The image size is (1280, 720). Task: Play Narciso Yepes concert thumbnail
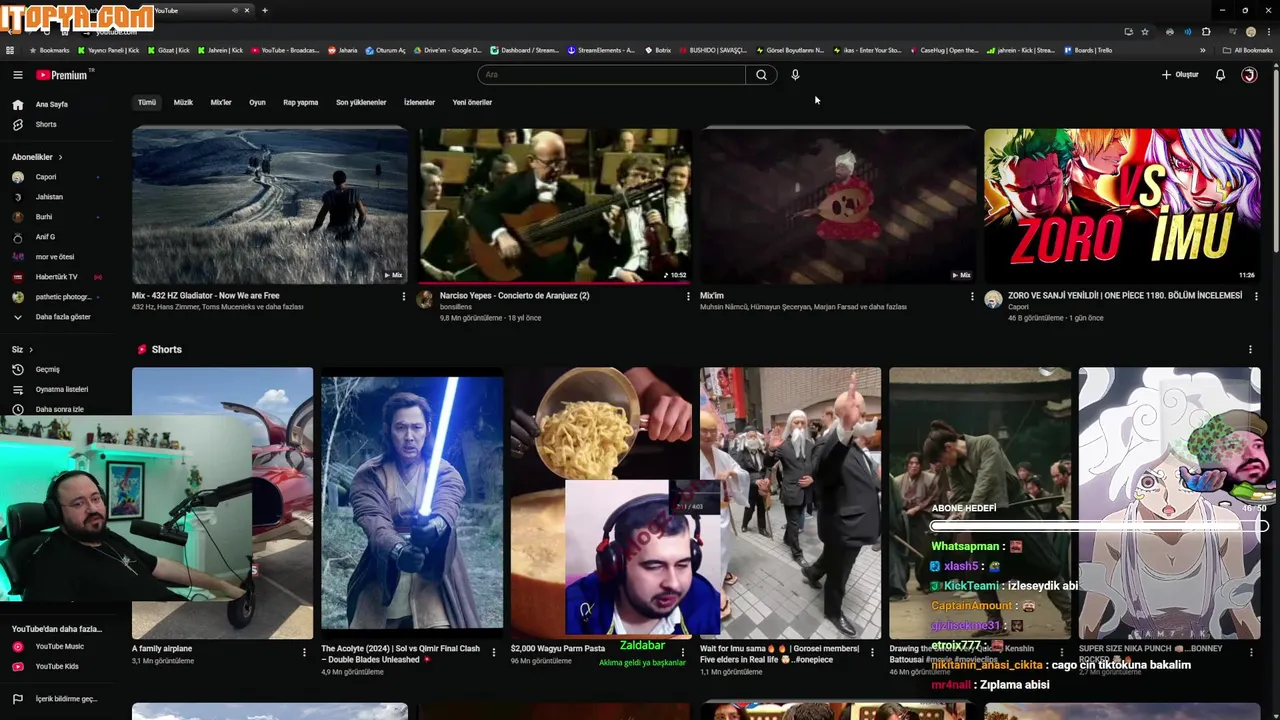554,206
